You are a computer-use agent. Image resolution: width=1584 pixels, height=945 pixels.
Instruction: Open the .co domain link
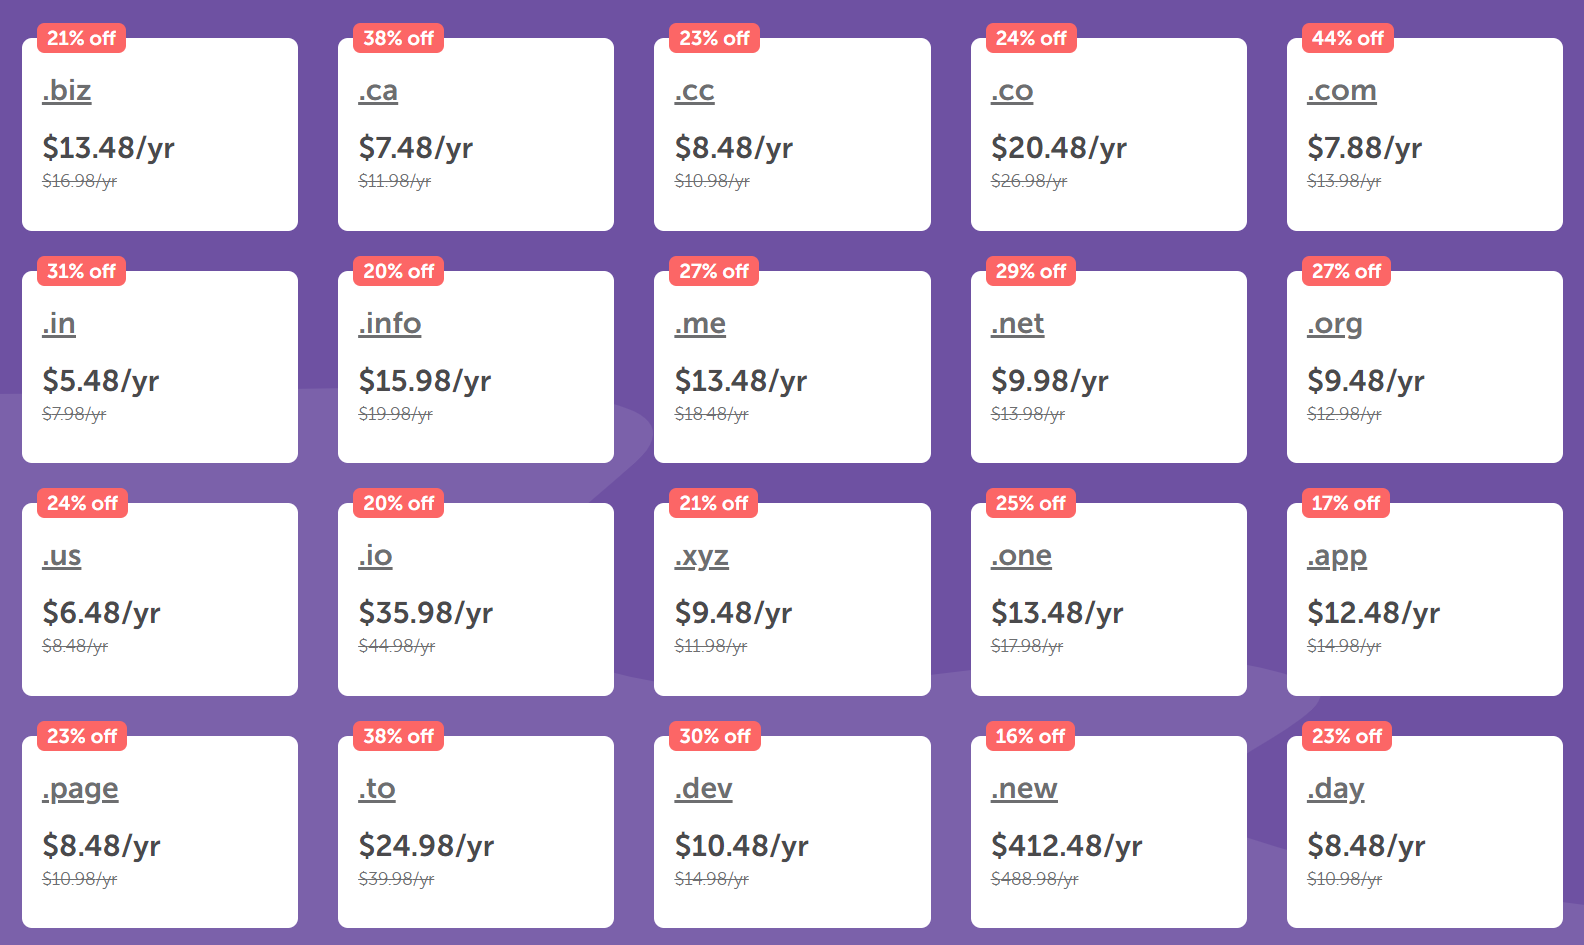(1012, 91)
